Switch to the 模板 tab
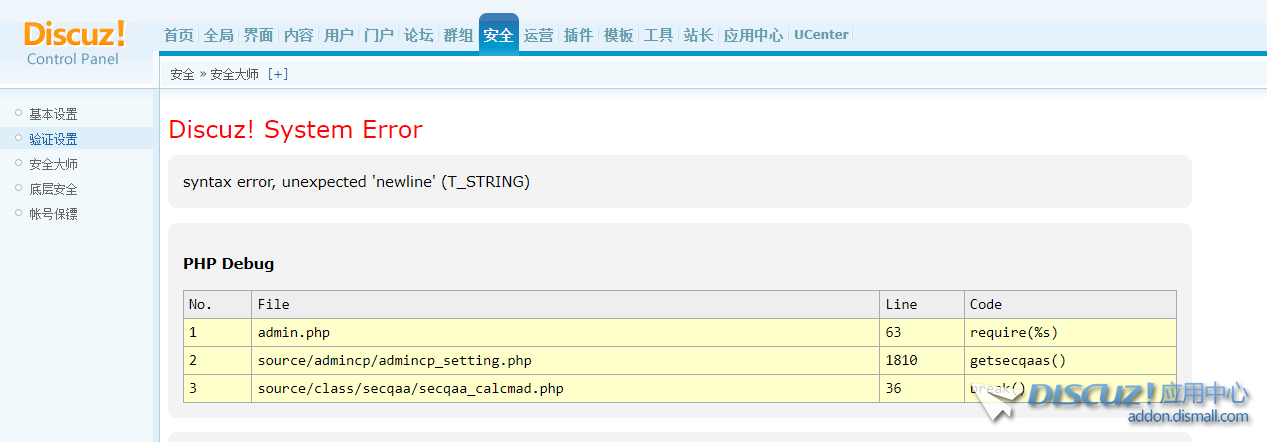Screen dimensions: 1267x442 coord(618,35)
